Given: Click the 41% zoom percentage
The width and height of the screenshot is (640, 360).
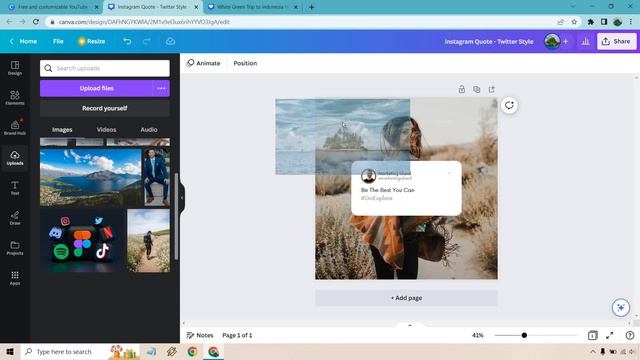Looking at the screenshot, I should click(x=478, y=335).
